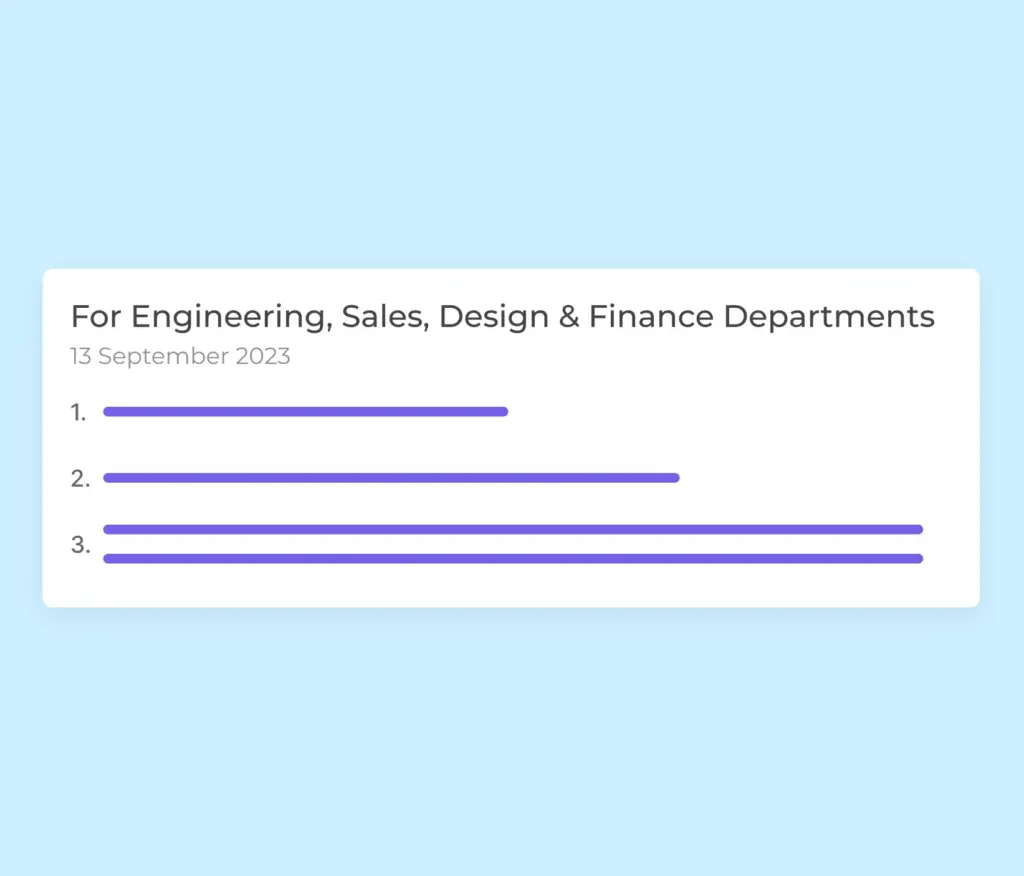This screenshot has height=876, width=1024.
Task: Click the year 2023 in the date
Action: [x=263, y=356]
